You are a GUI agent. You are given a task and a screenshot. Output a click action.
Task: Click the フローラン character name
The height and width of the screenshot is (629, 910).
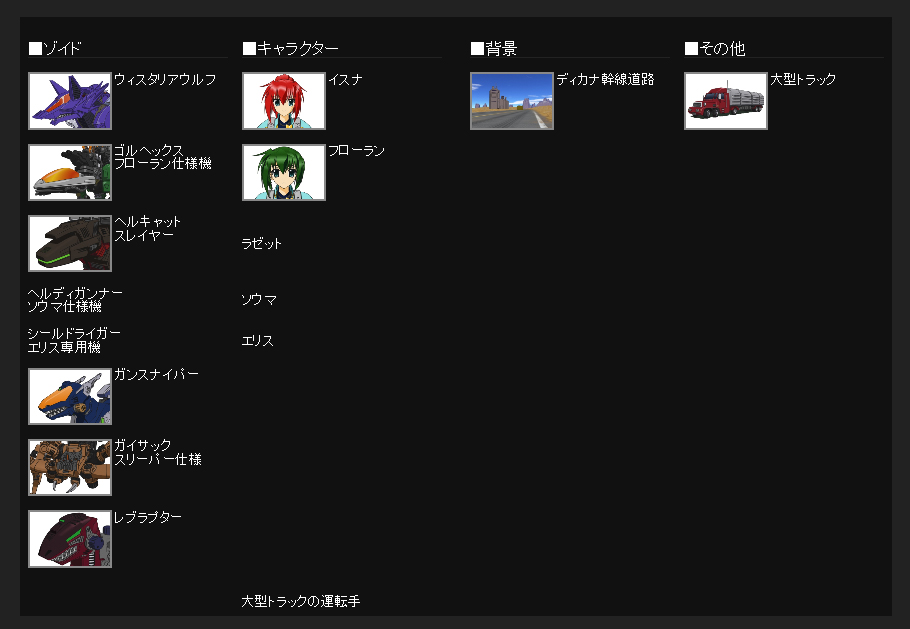click(356, 151)
